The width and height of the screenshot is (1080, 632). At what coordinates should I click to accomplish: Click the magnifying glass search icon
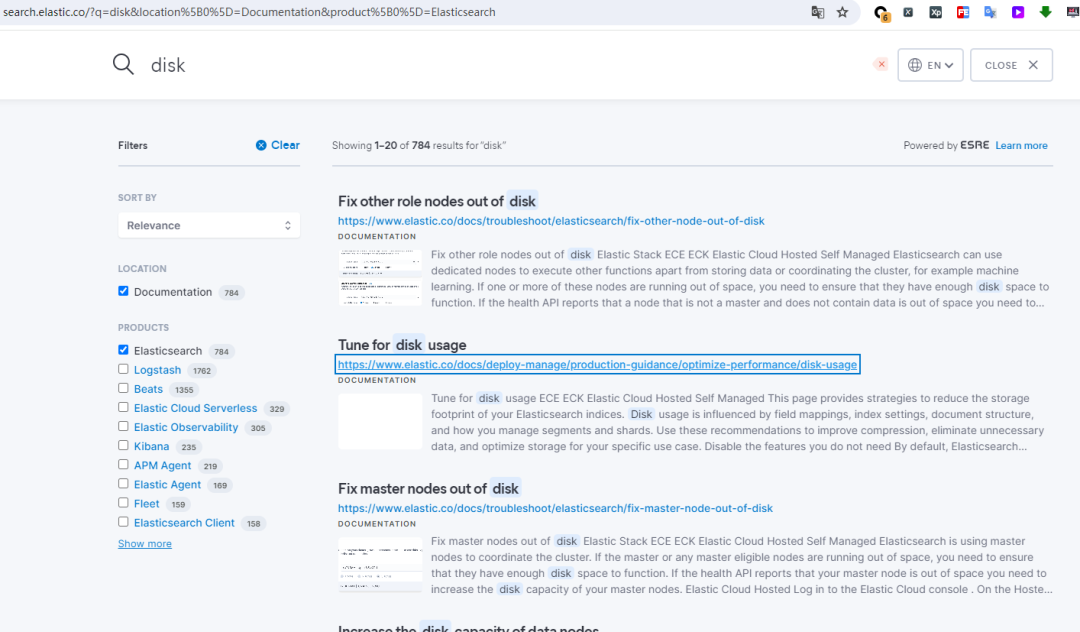(x=123, y=65)
